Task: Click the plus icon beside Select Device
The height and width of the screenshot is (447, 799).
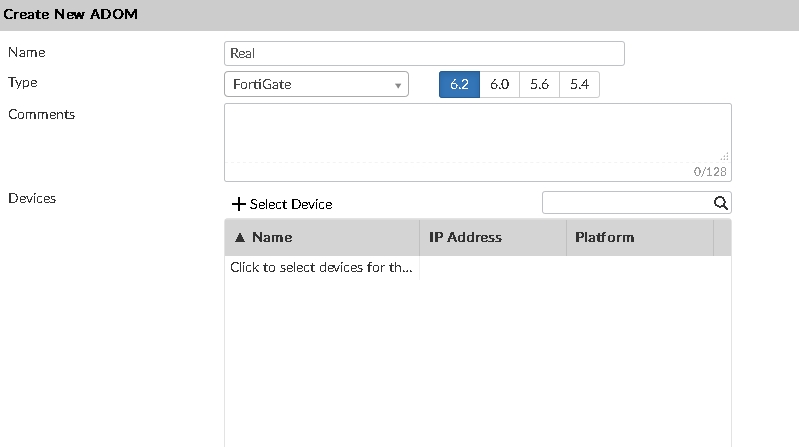Action: (x=238, y=204)
